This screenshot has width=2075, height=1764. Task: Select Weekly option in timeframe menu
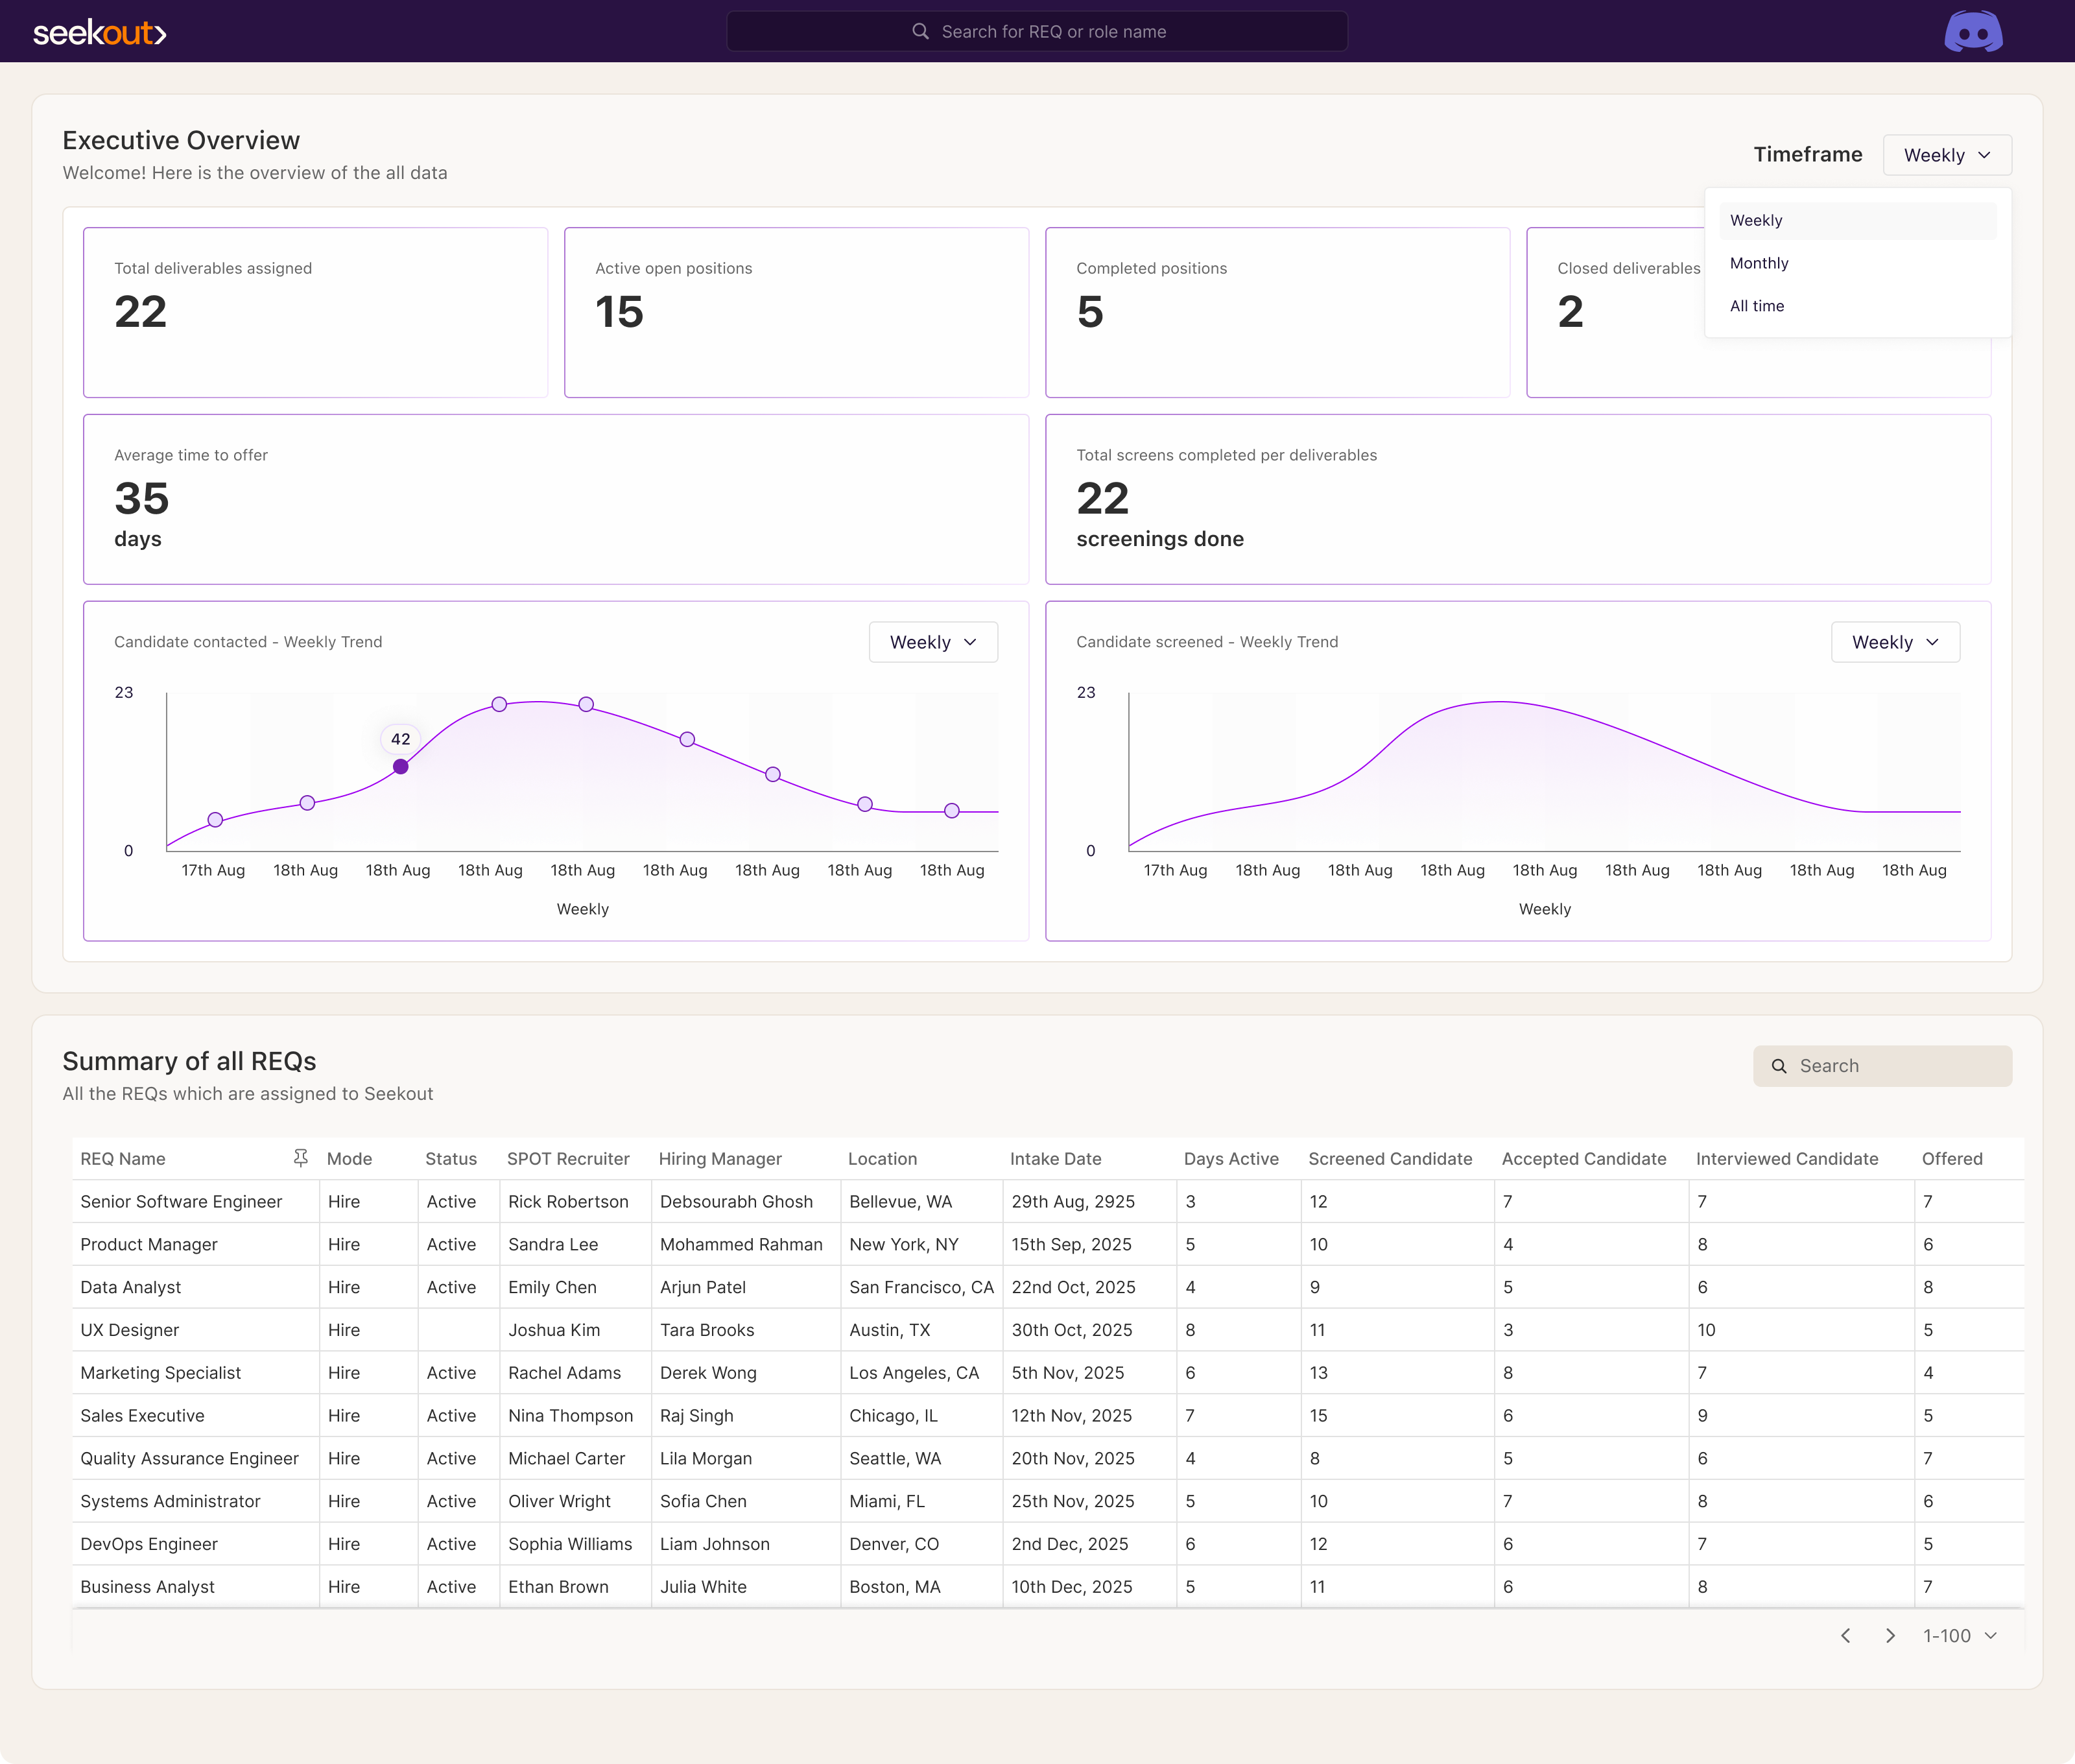click(x=1858, y=221)
